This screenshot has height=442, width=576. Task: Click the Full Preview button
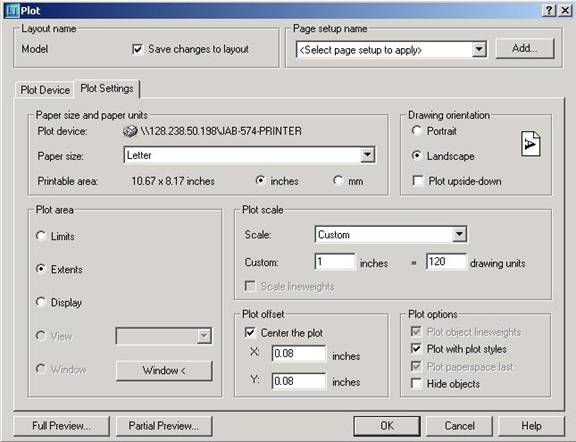point(61,426)
